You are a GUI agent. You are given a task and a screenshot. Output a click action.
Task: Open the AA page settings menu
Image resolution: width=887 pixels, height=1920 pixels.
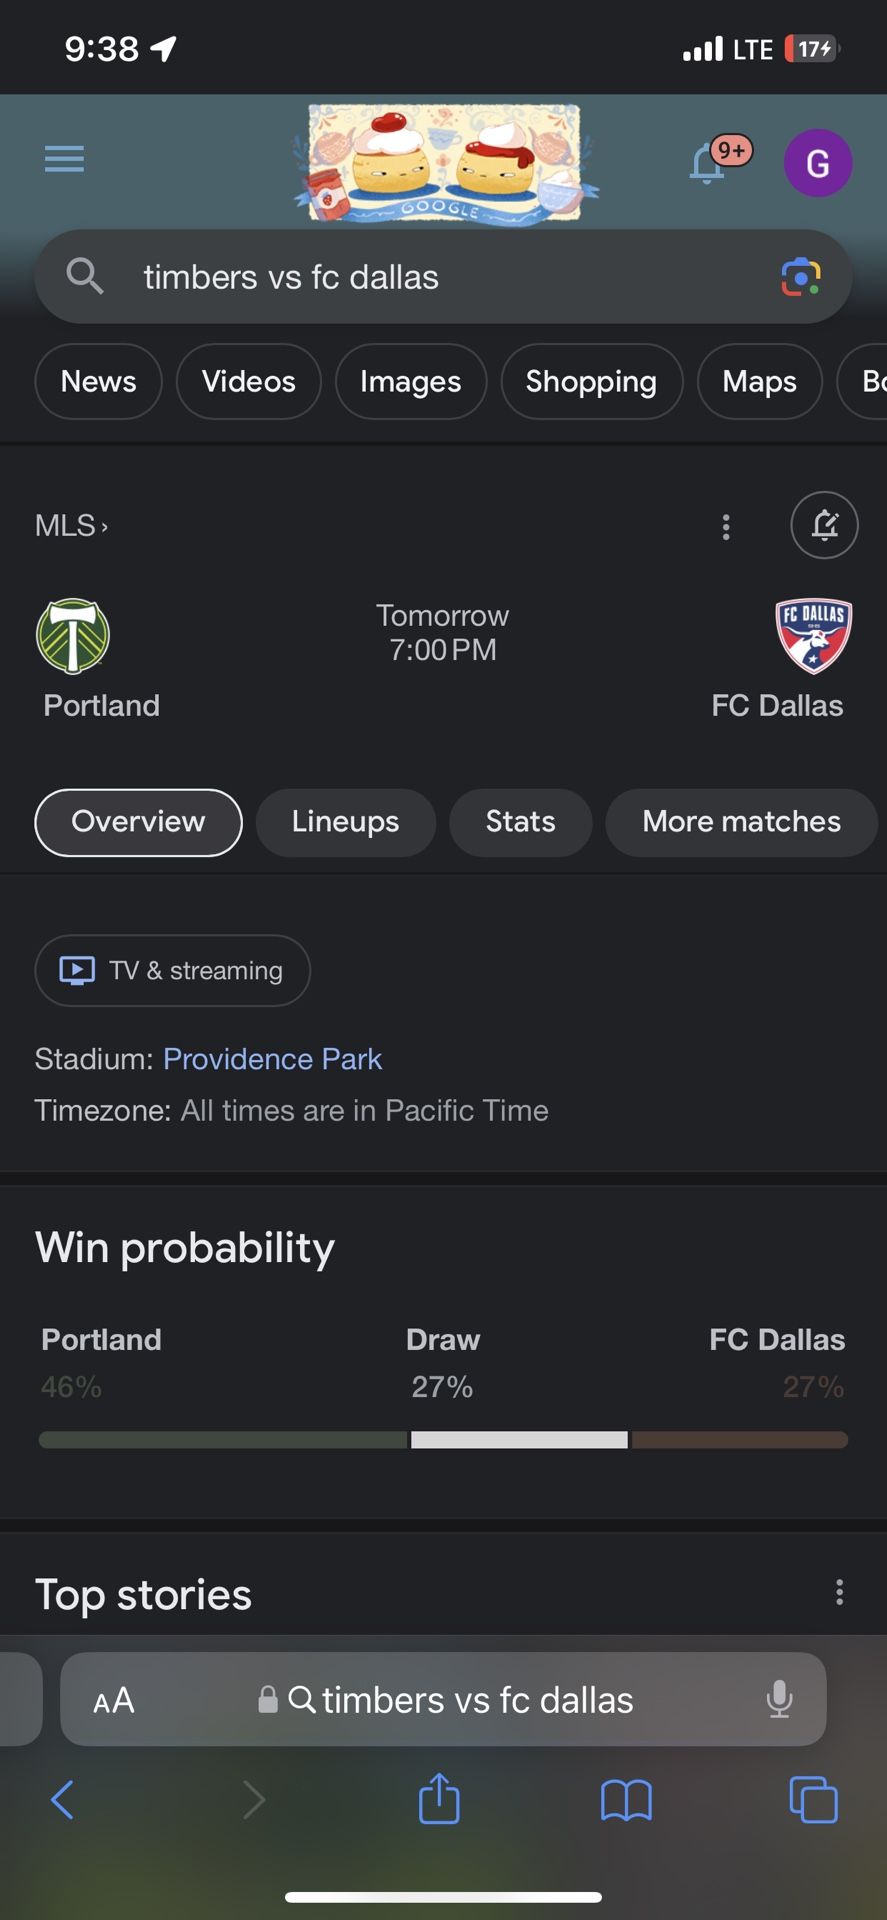click(114, 1700)
